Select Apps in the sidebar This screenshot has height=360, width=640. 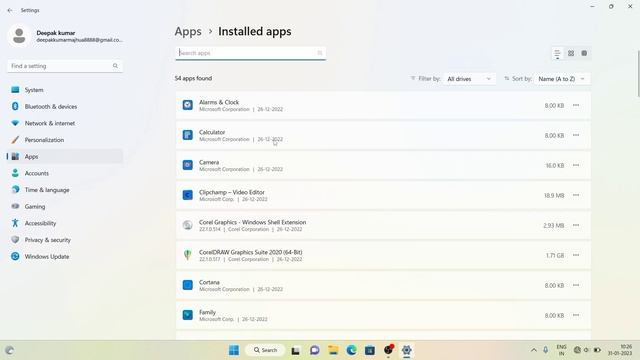pos(65,156)
